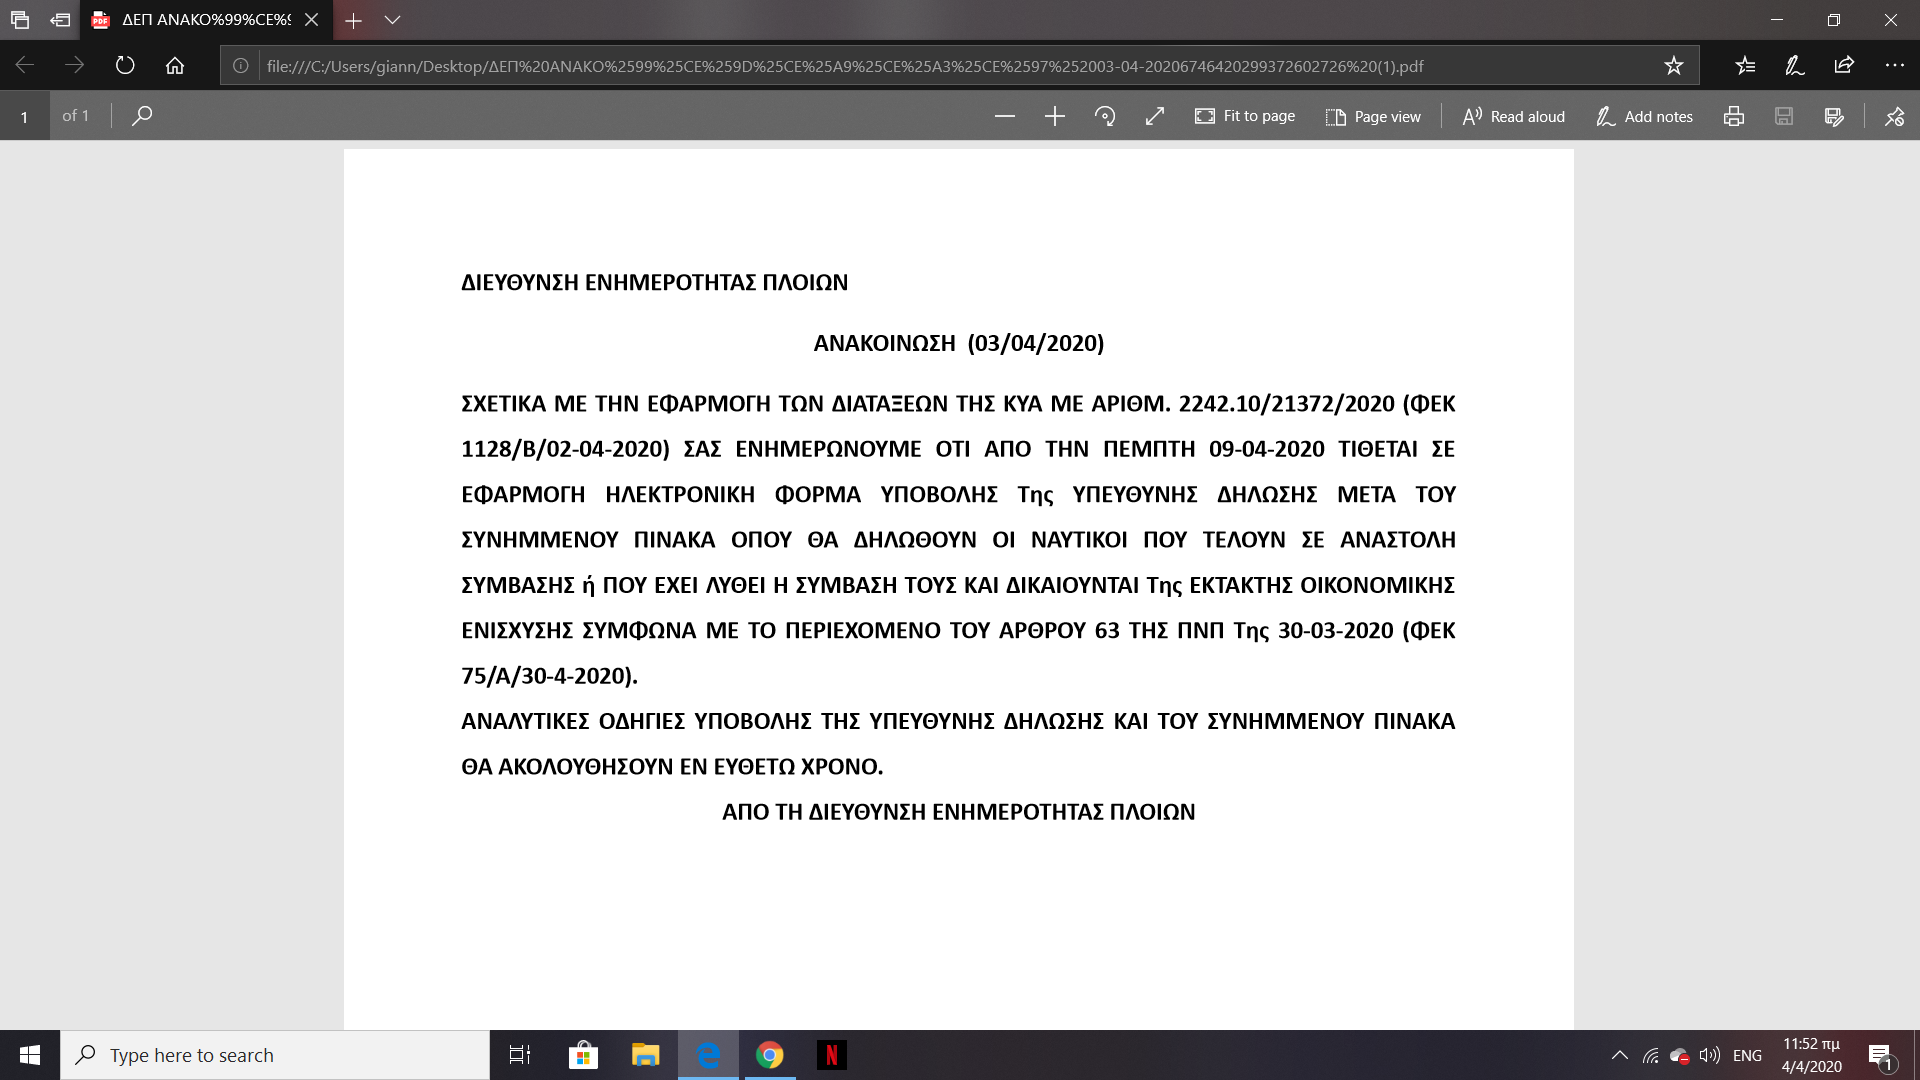The width and height of the screenshot is (1920, 1080).
Task: Click Fit to page
Action: pyautogui.click(x=1245, y=116)
